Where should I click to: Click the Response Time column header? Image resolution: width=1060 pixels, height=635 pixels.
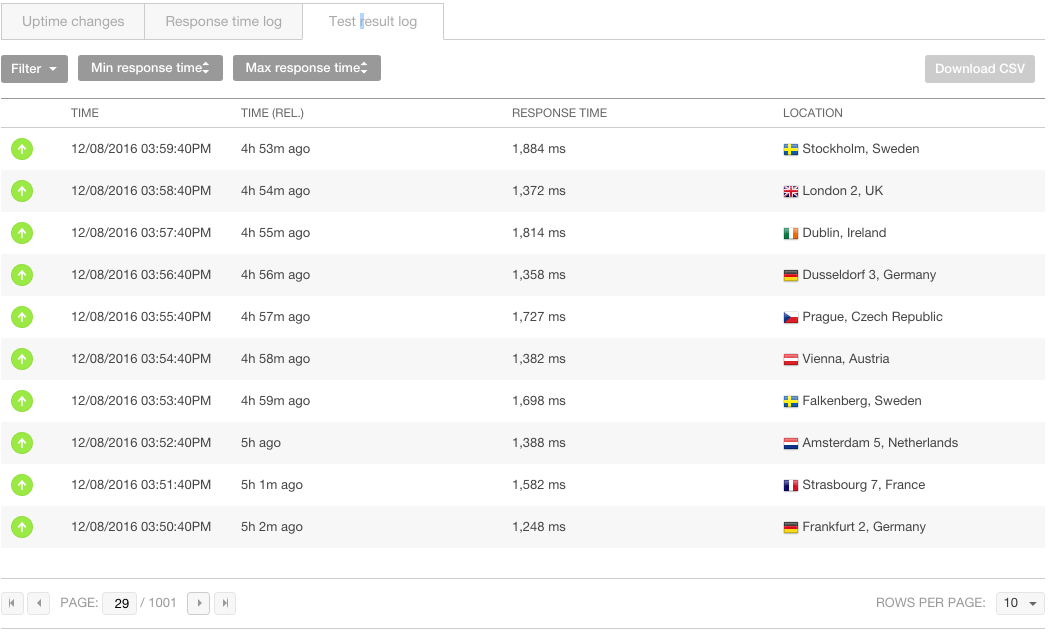coord(559,113)
